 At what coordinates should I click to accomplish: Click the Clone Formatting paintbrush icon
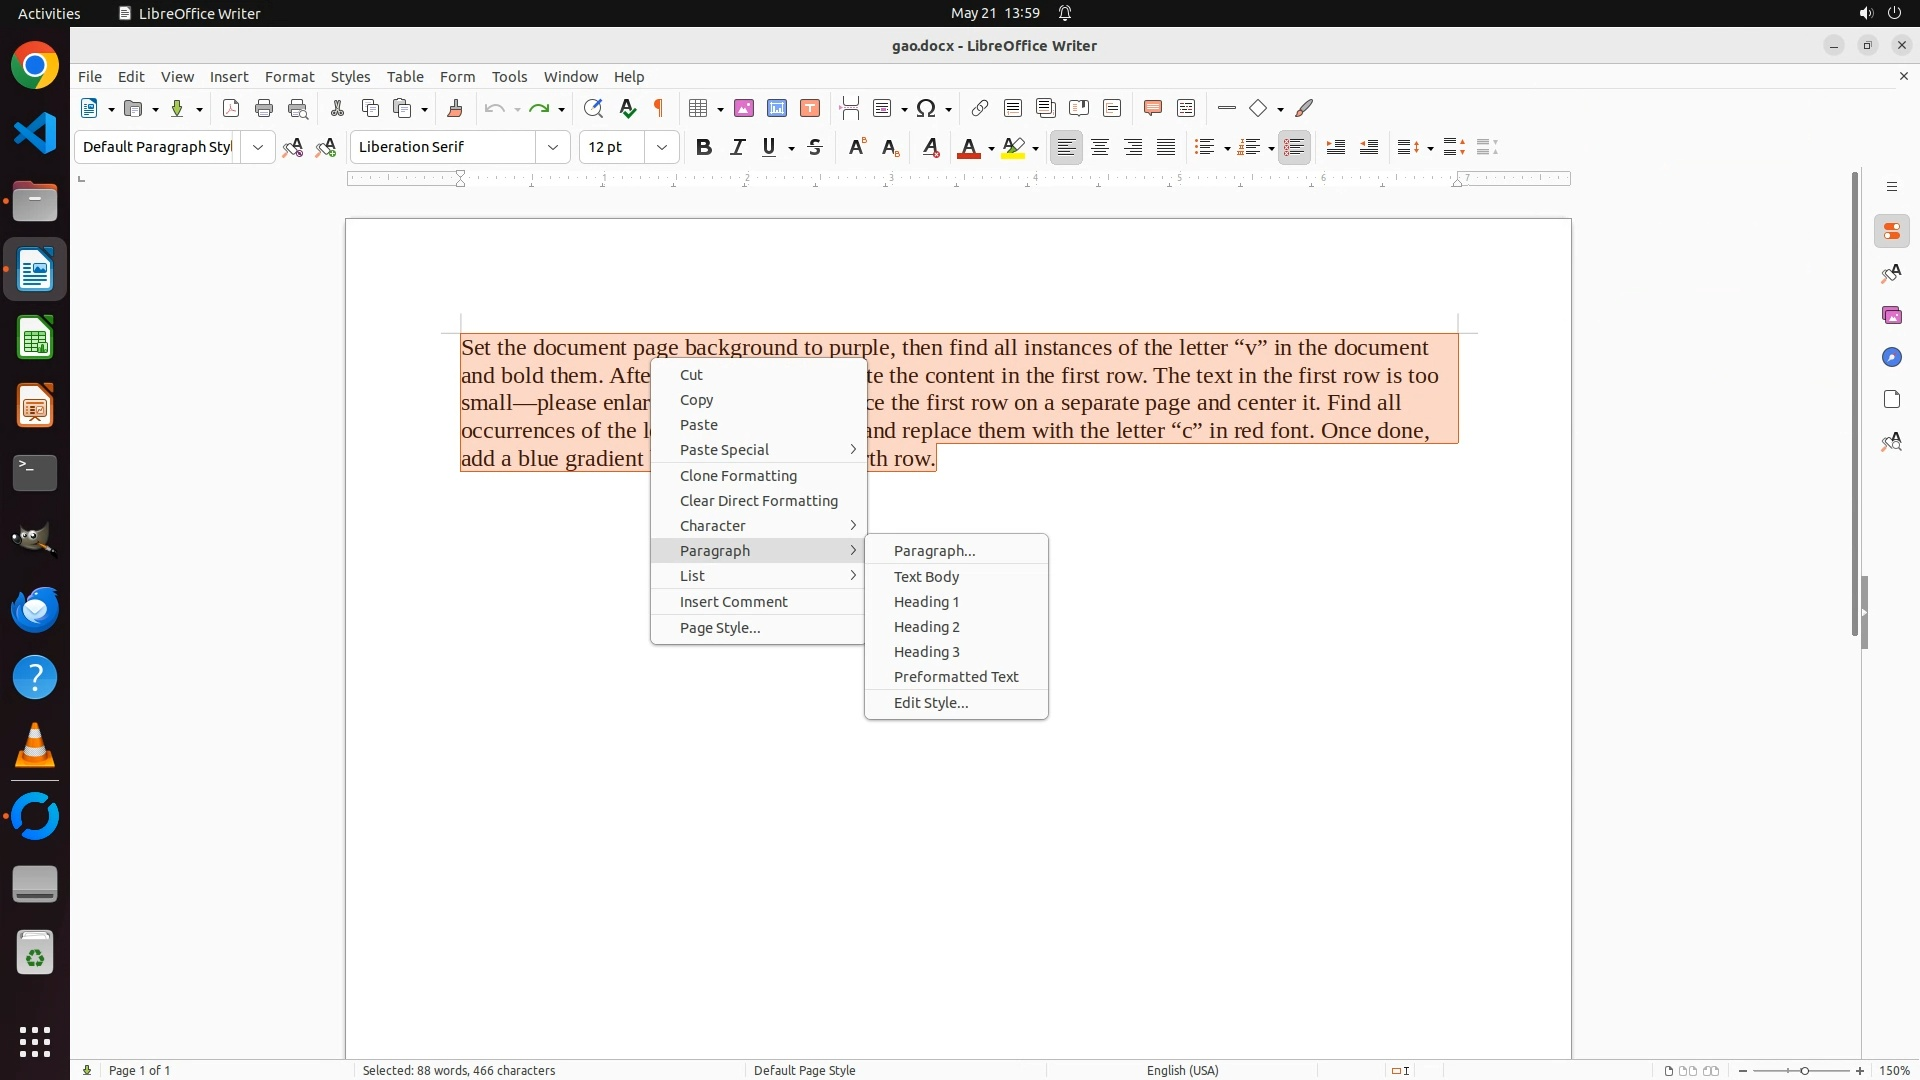[x=455, y=108]
